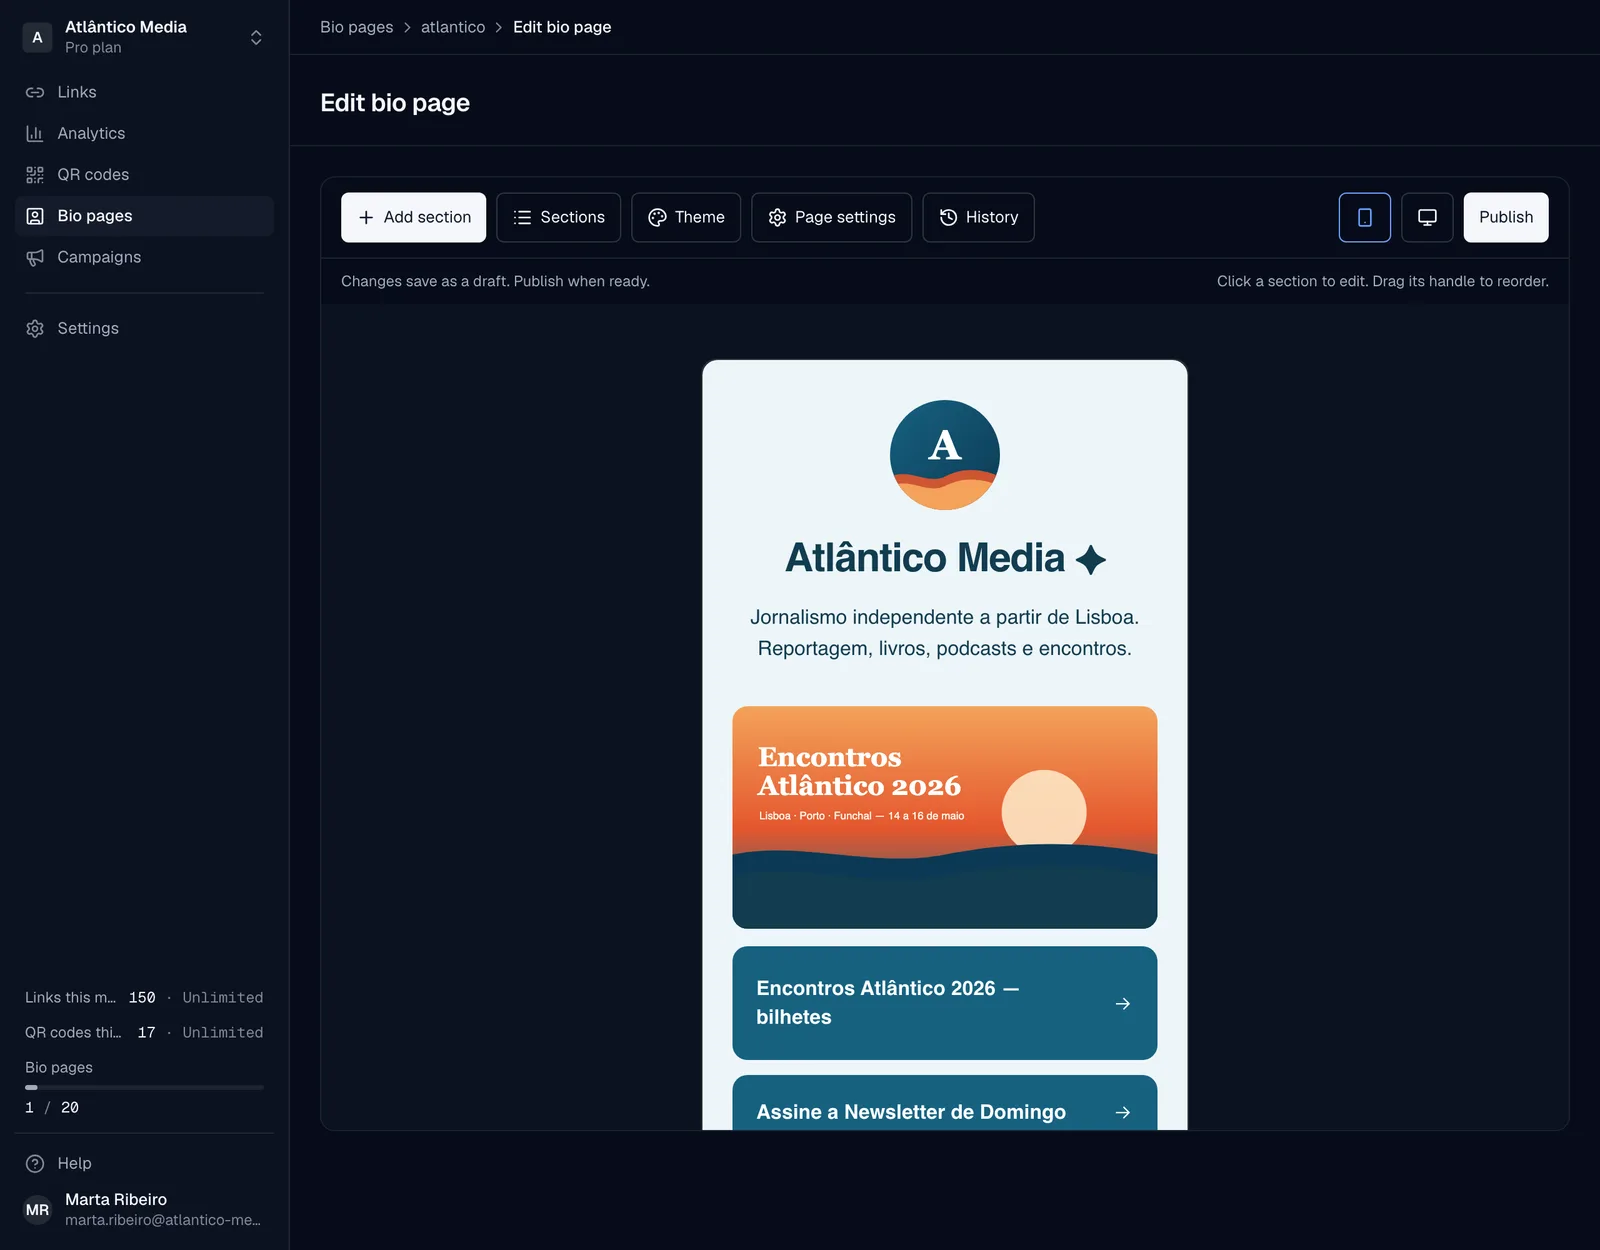
Task: Expand the Atlântico Media workspace switcher
Action: [144, 37]
